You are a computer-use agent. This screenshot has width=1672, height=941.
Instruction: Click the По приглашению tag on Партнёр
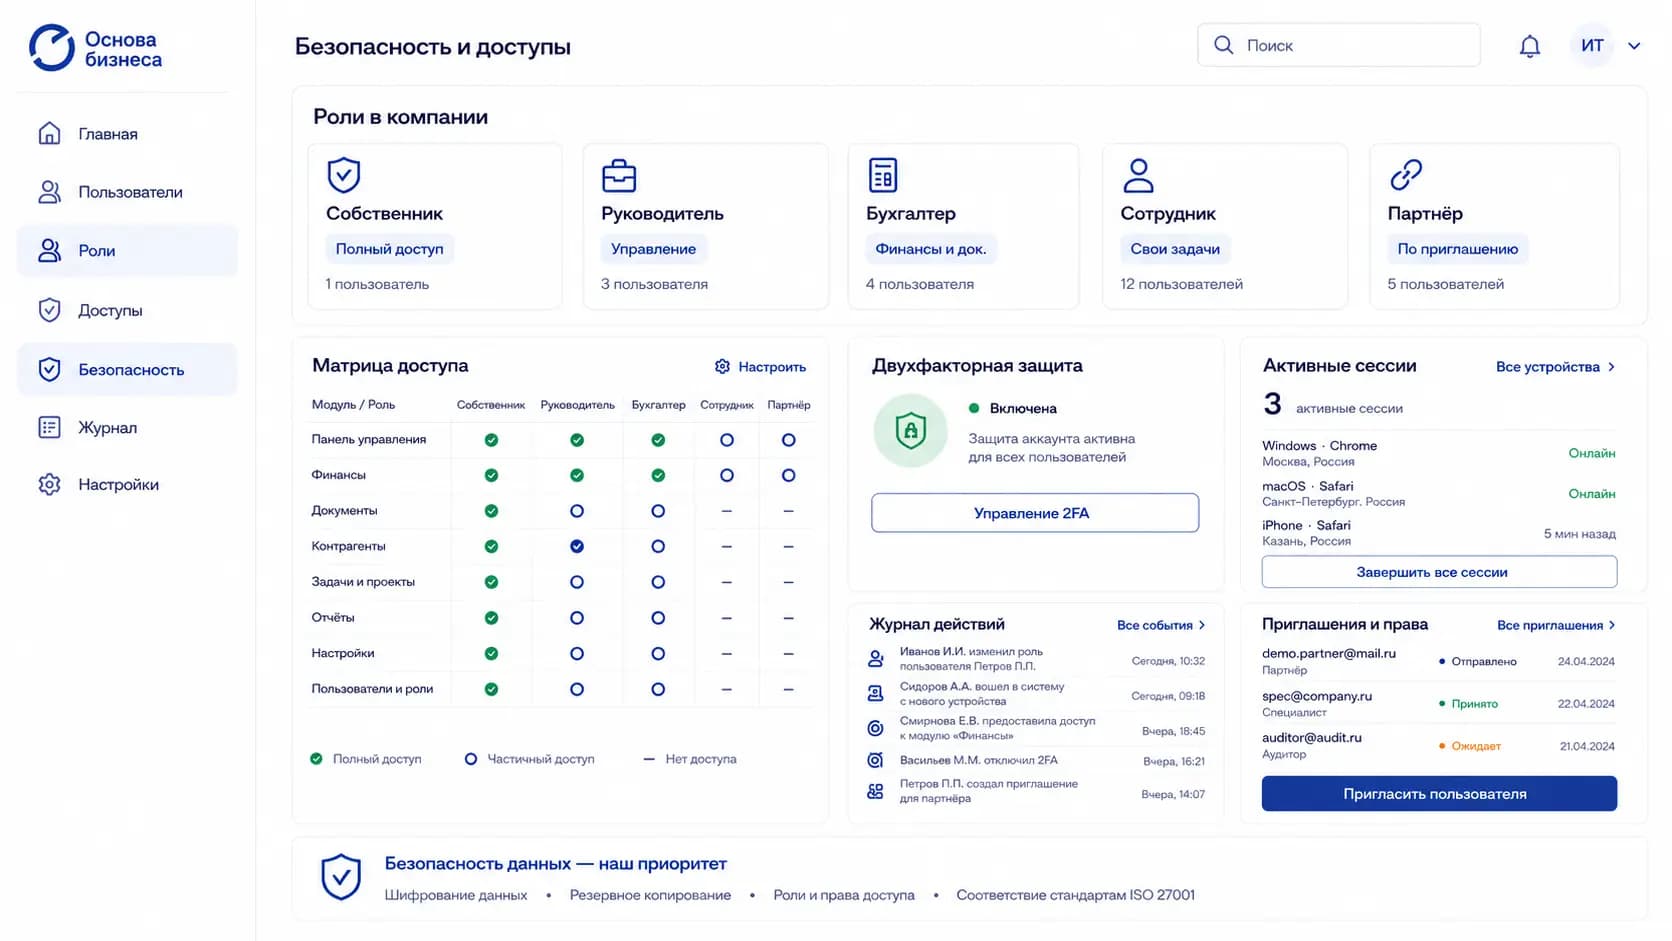[1457, 249]
